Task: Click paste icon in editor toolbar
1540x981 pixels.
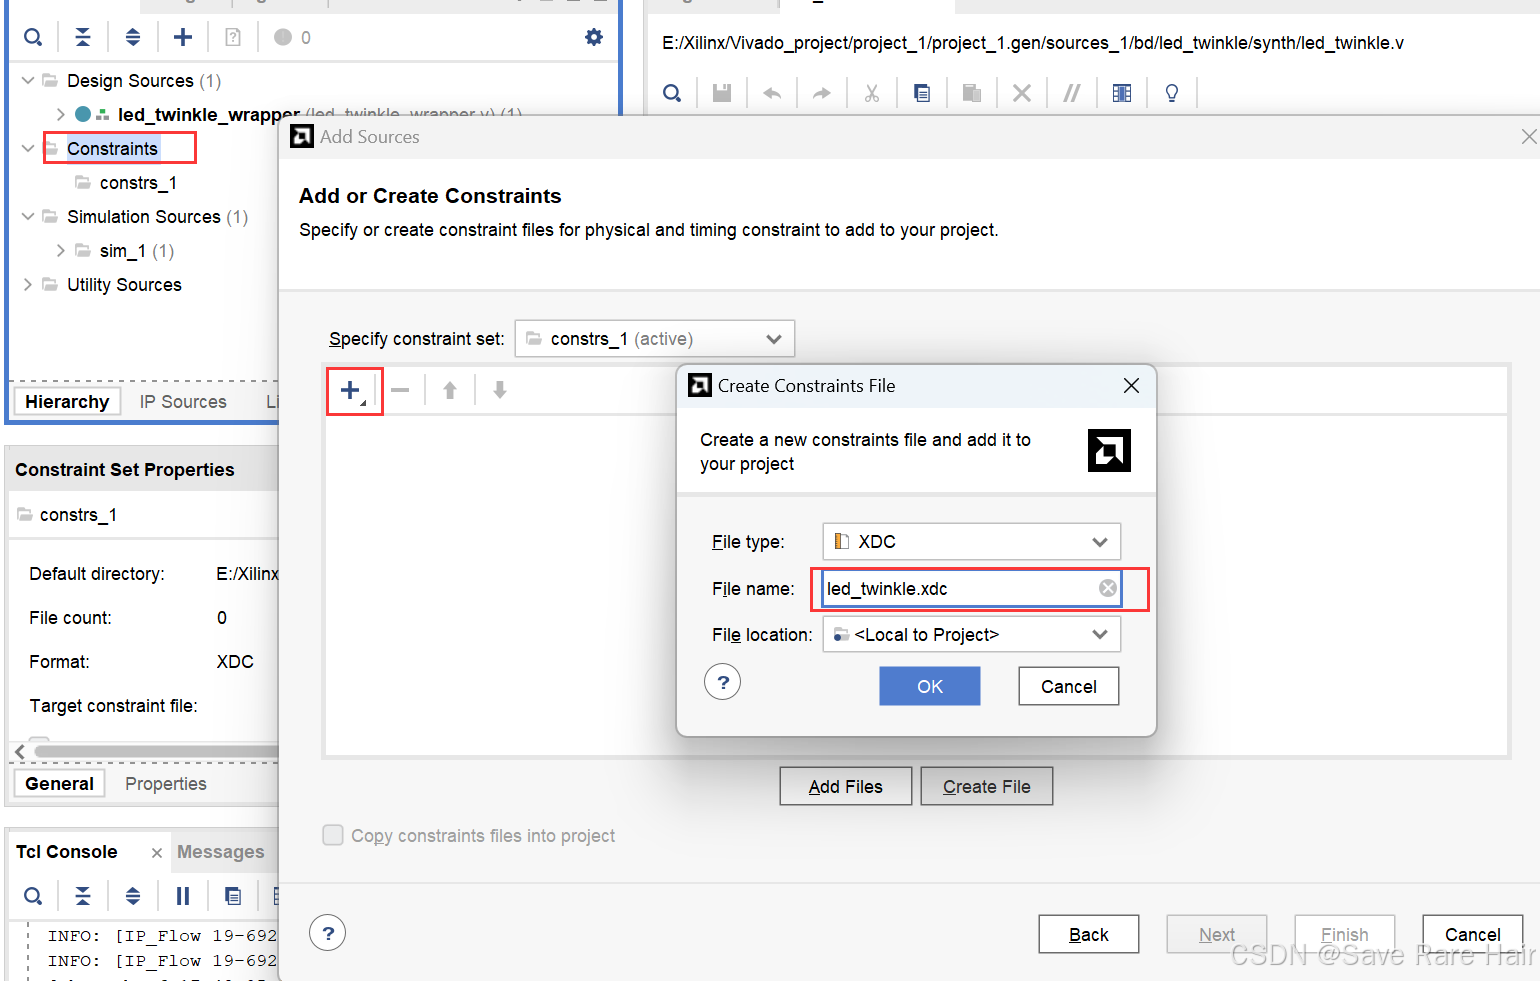Action: point(972,93)
